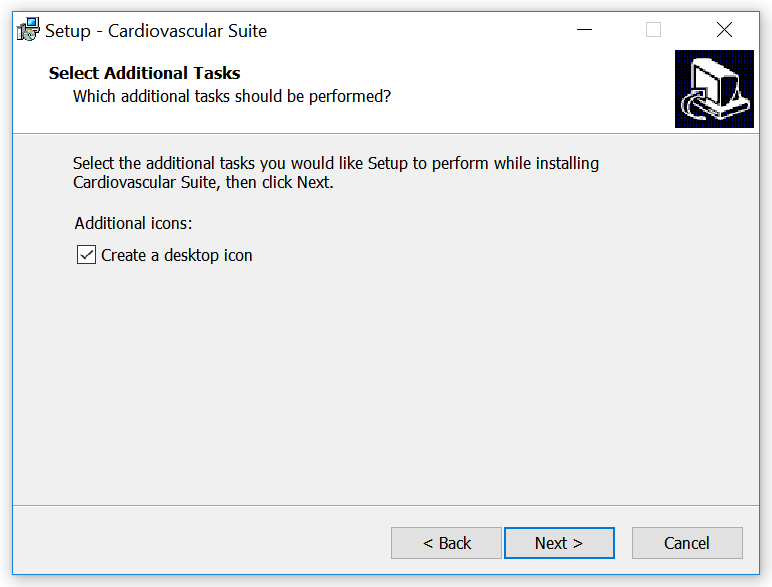
Task: Click the "Select Additional Tasks" heading
Action: click(x=144, y=73)
